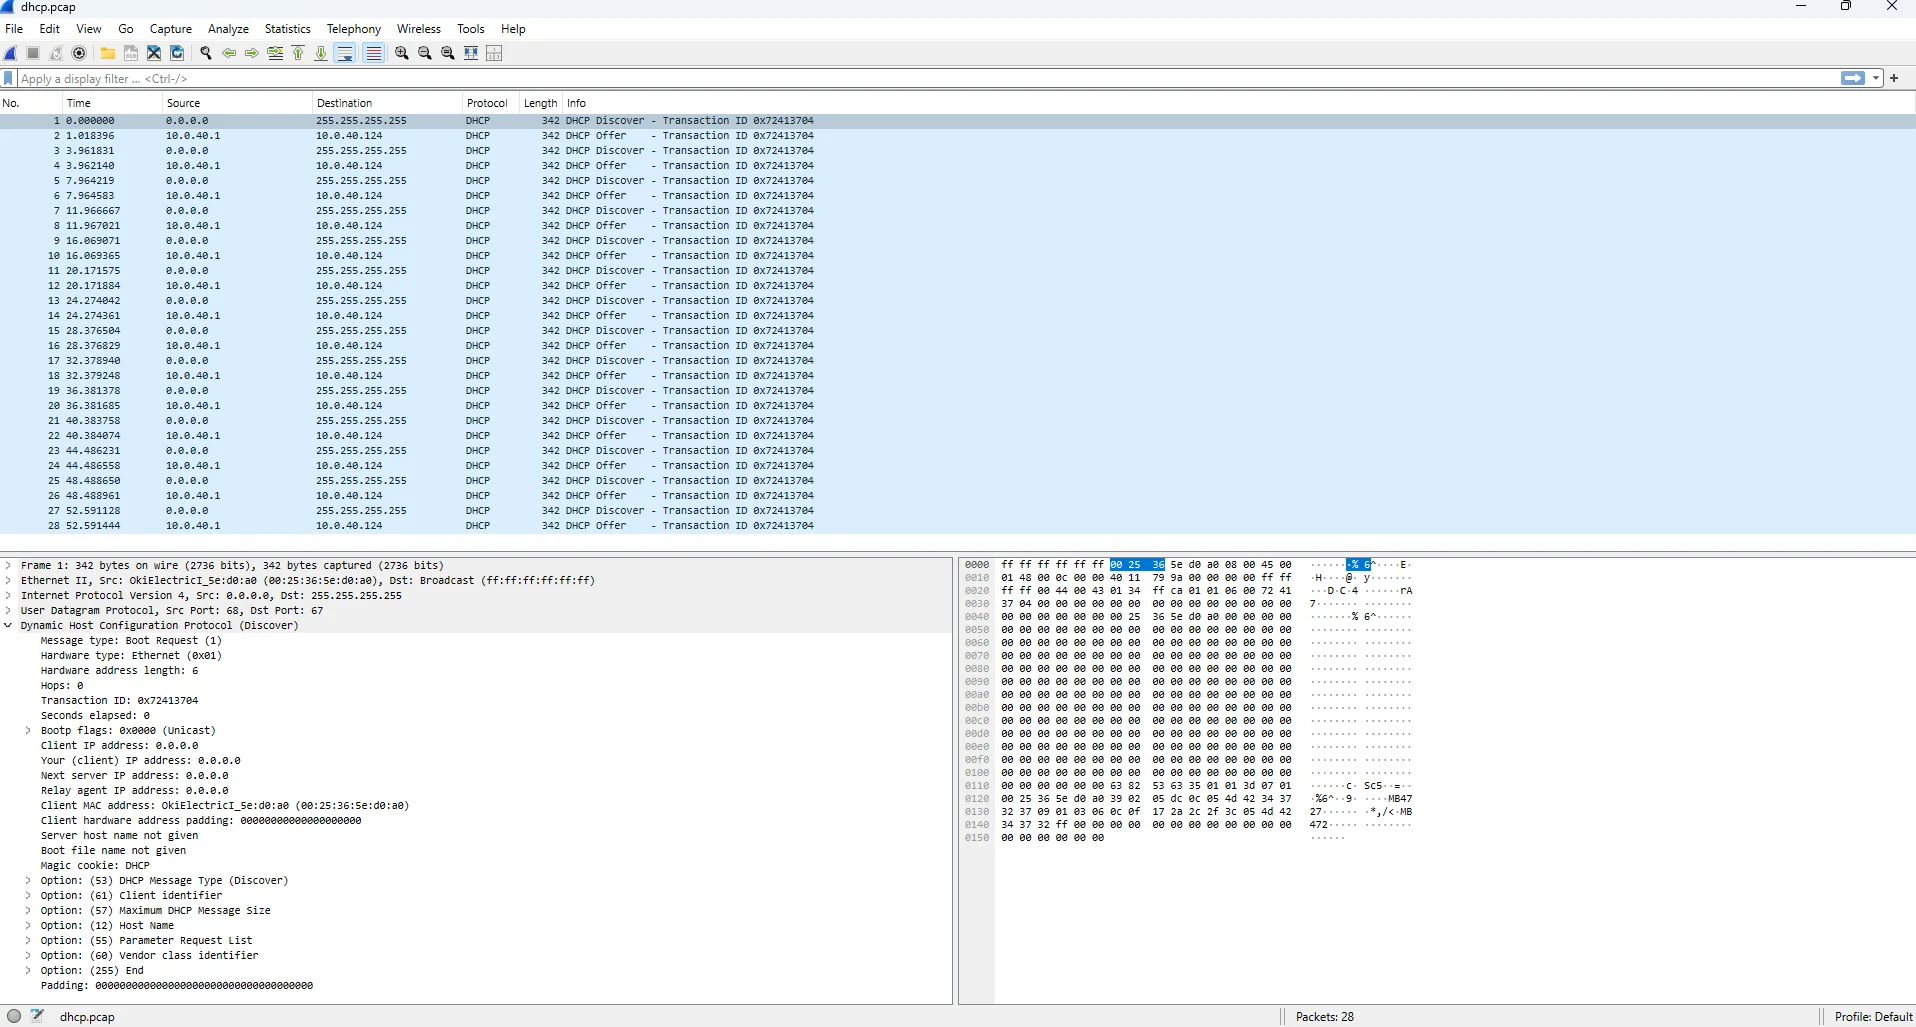The image size is (1916, 1027).
Task: Open a capture file with the folder icon
Action: [108, 53]
